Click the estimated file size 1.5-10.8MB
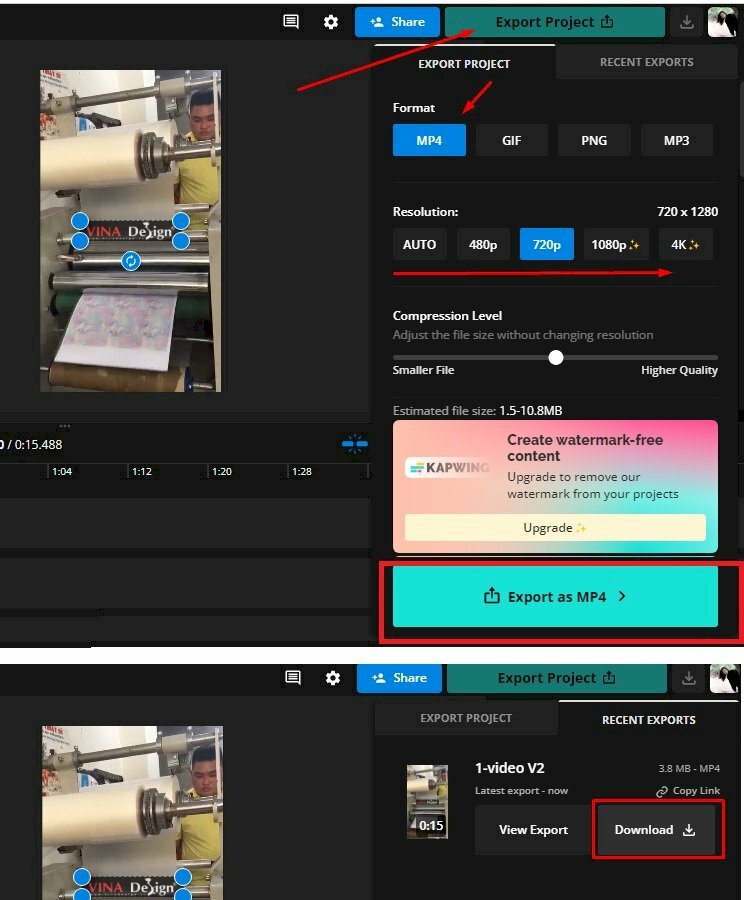744x900 pixels. 530,411
